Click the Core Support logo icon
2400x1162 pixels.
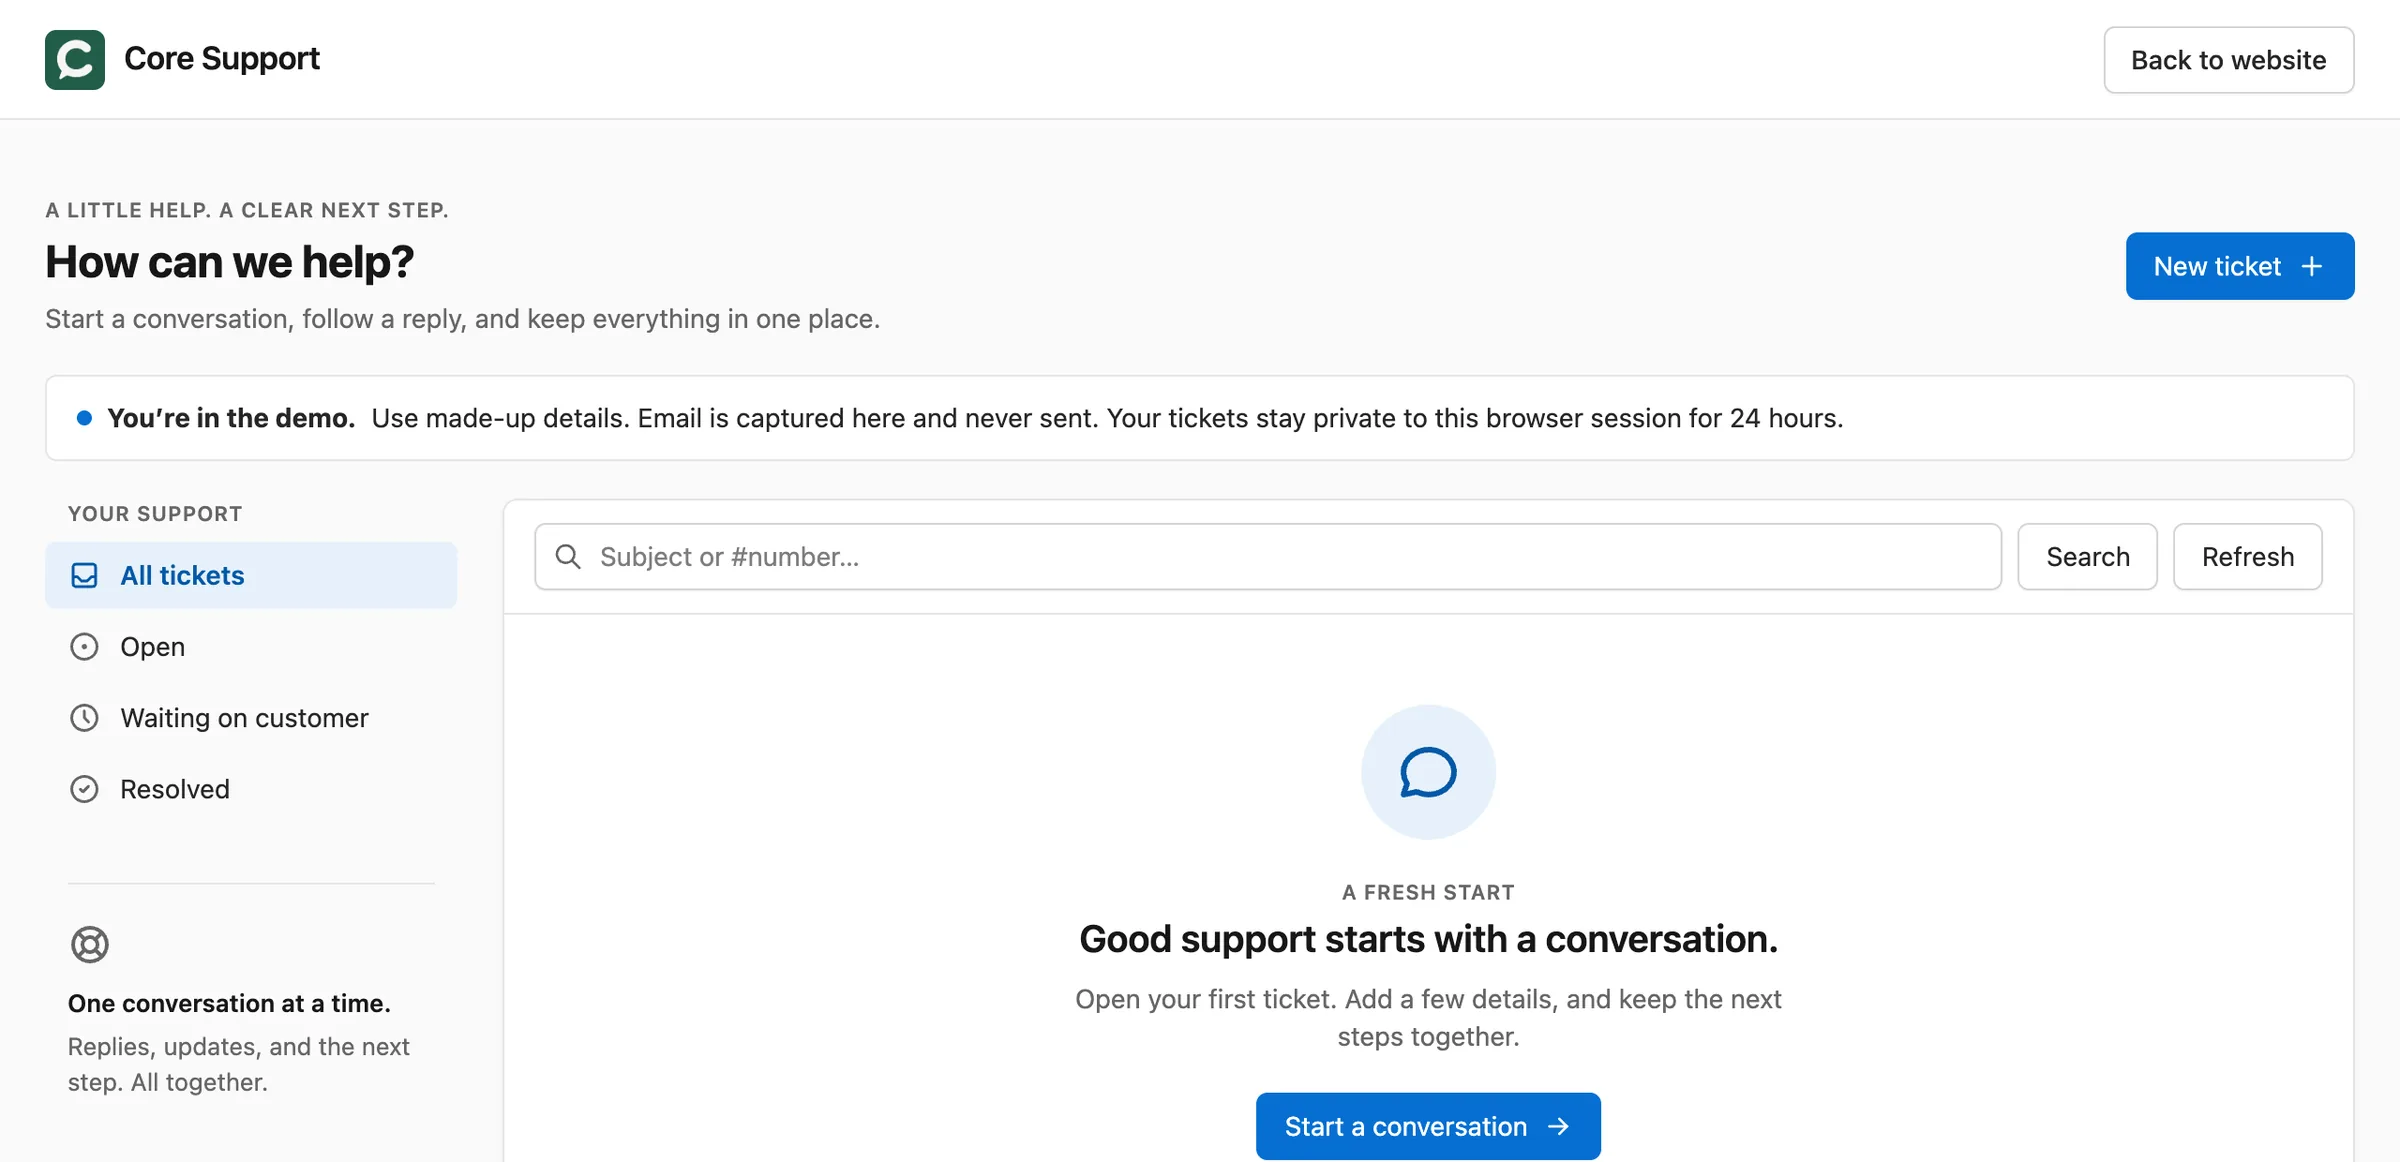click(75, 60)
